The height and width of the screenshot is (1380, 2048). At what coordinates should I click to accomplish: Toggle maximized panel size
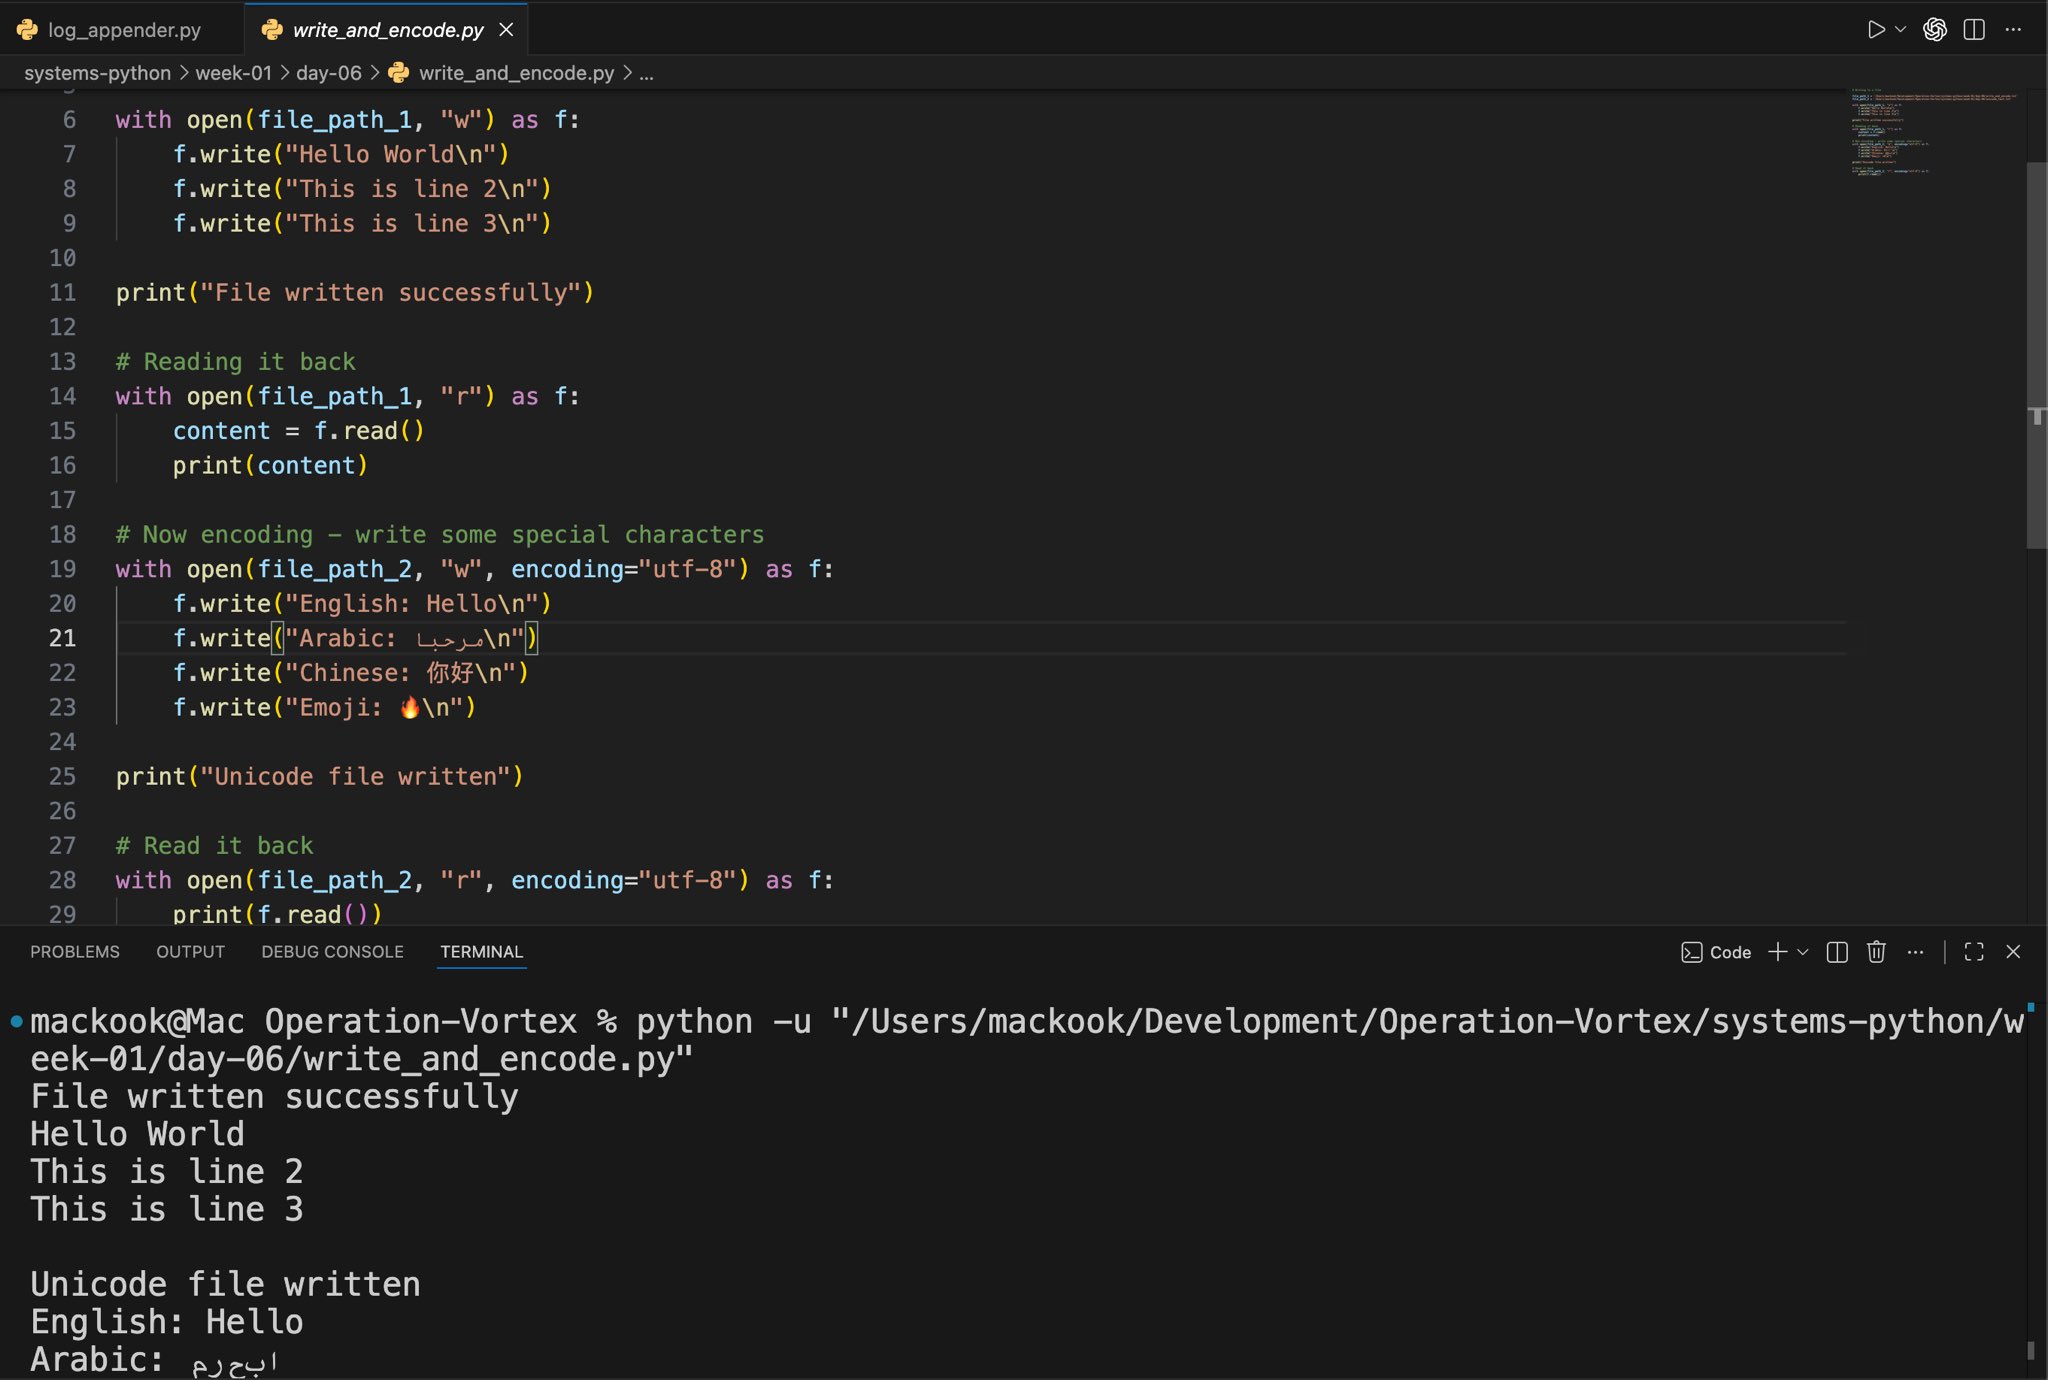click(1974, 952)
